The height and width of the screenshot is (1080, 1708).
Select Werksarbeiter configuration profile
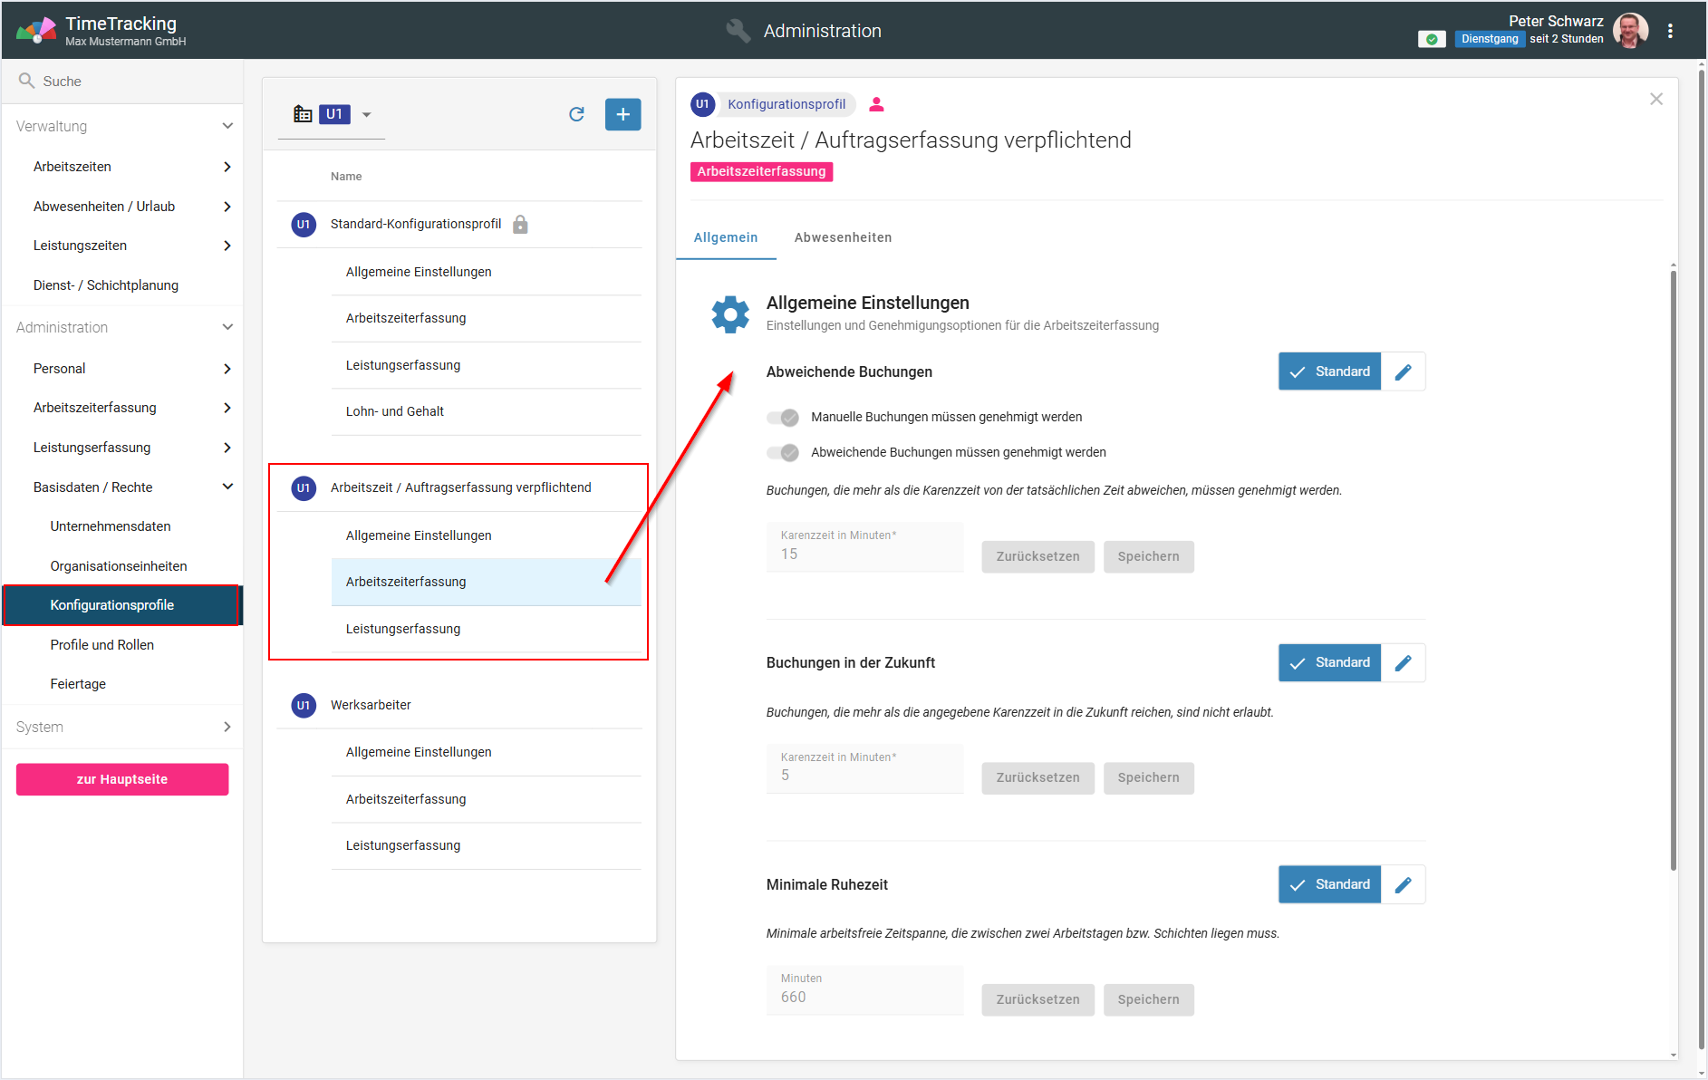tap(371, 705)
